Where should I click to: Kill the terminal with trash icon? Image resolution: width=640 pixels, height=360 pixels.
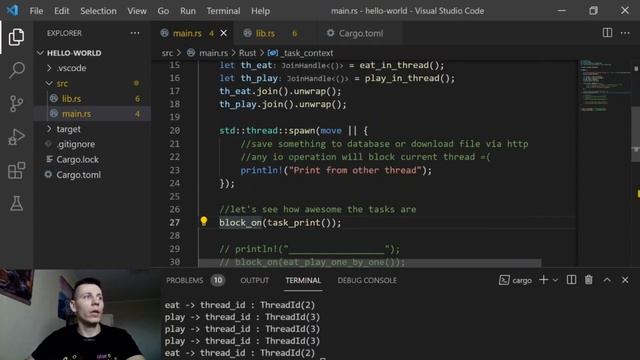point(589,280)
